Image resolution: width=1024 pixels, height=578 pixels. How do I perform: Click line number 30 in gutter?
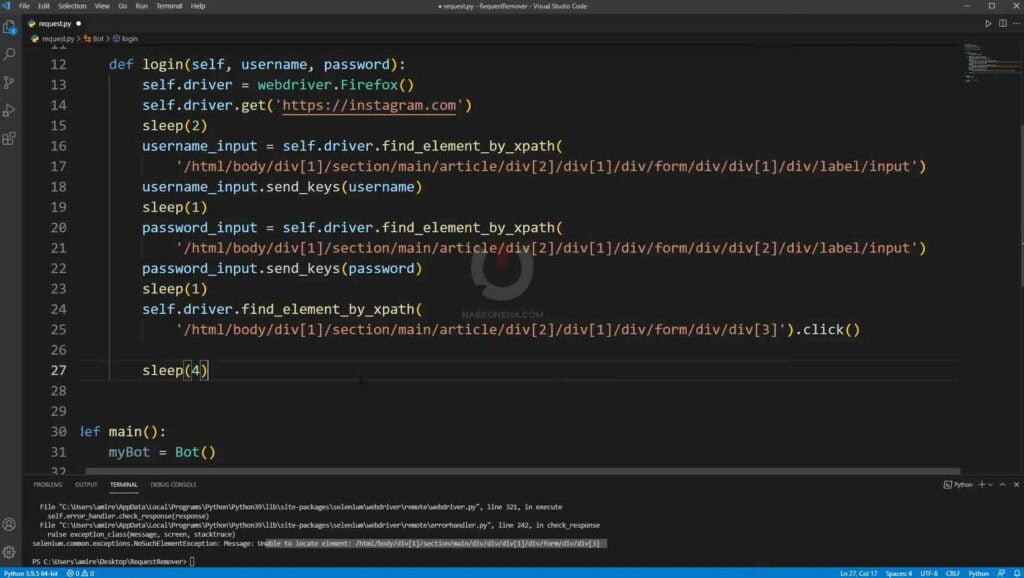click(58, 431)
